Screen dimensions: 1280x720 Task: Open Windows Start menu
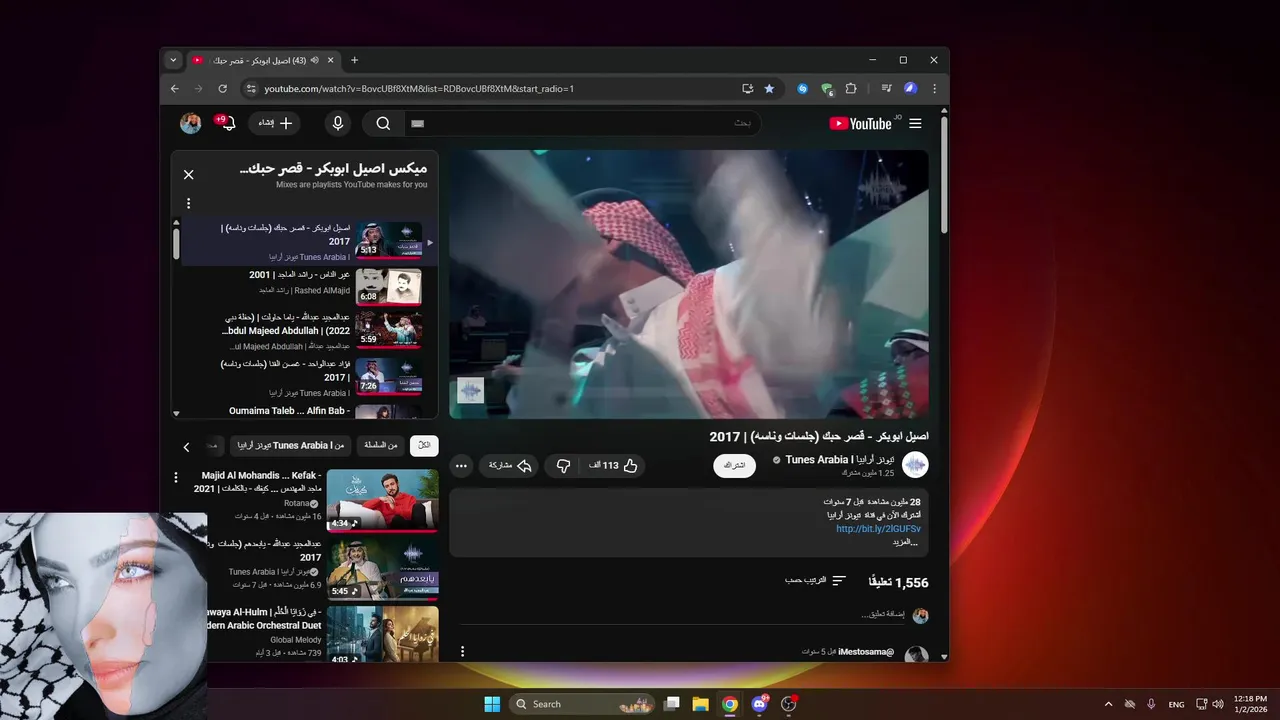pyautogui.click(x=492, y=704)
